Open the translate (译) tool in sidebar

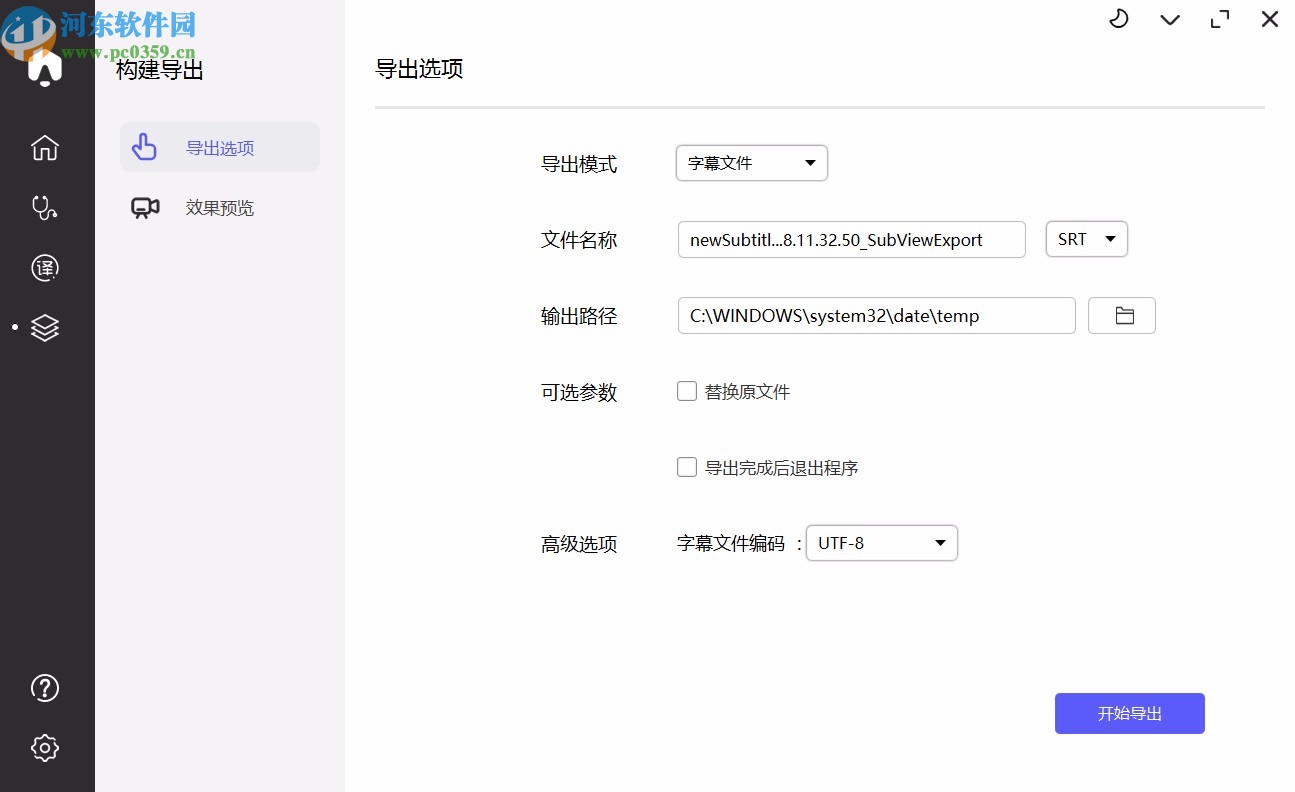45,268
